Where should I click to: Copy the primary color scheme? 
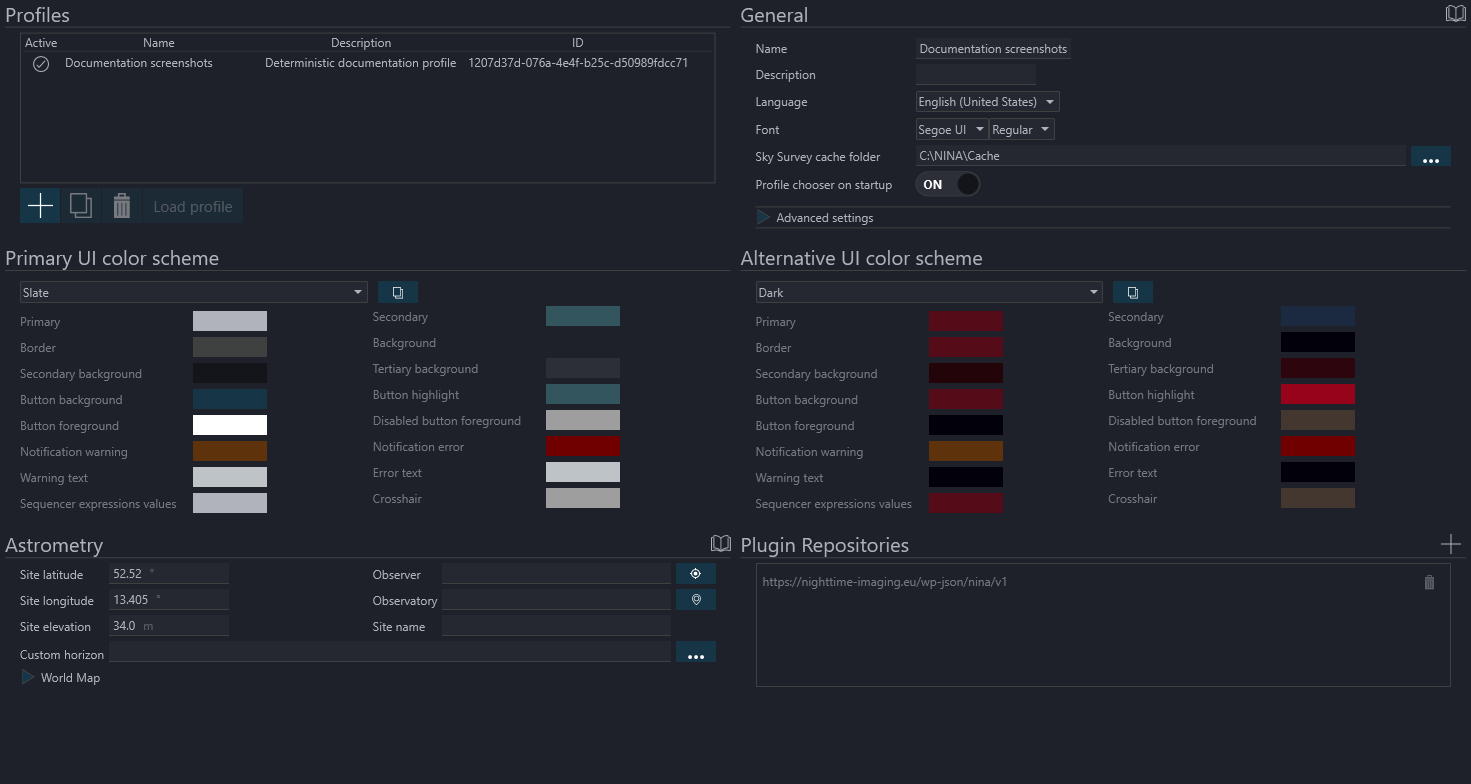click(x=398, y=292)
